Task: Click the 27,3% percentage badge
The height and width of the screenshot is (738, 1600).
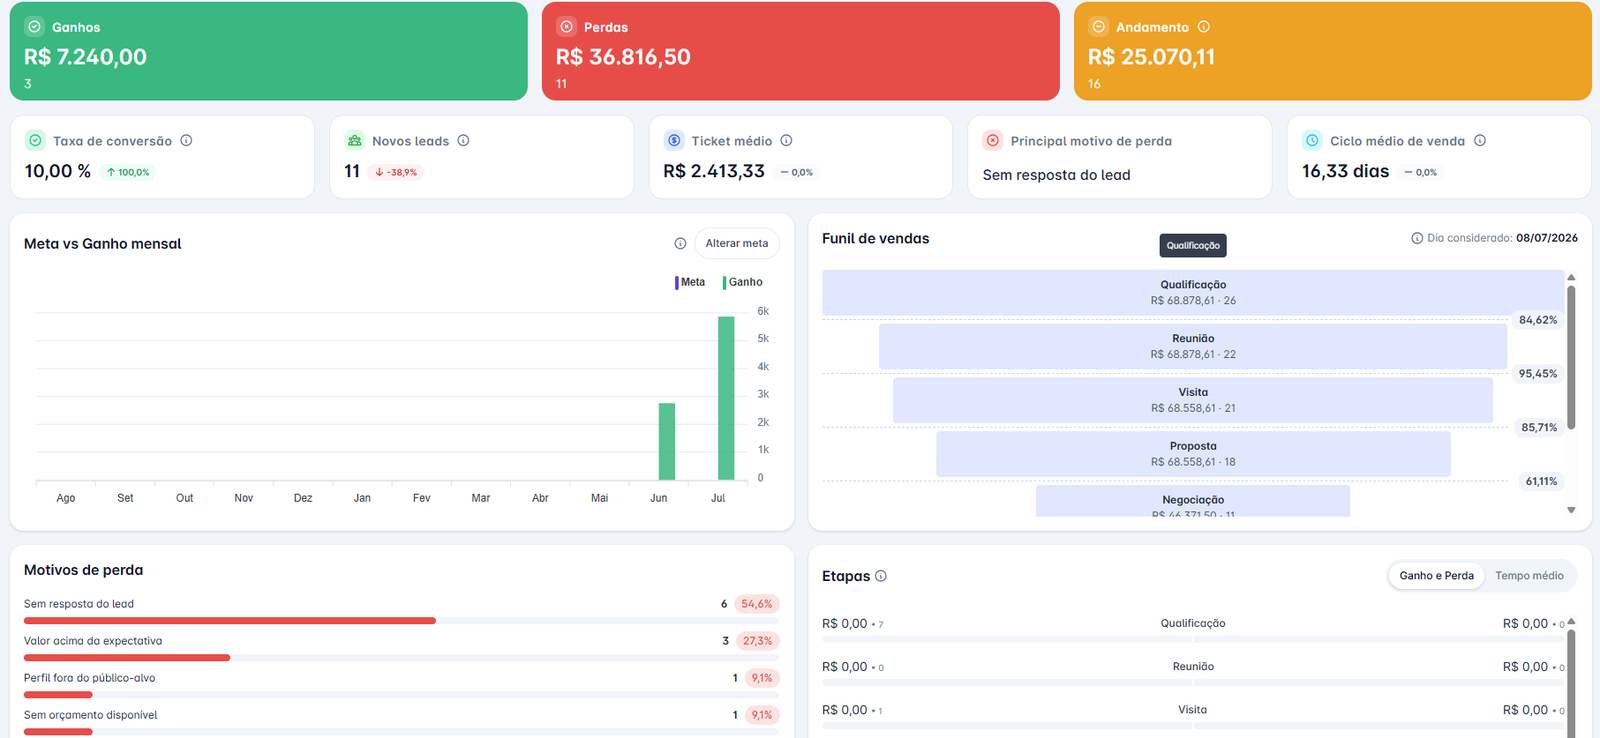Action: 757,641
